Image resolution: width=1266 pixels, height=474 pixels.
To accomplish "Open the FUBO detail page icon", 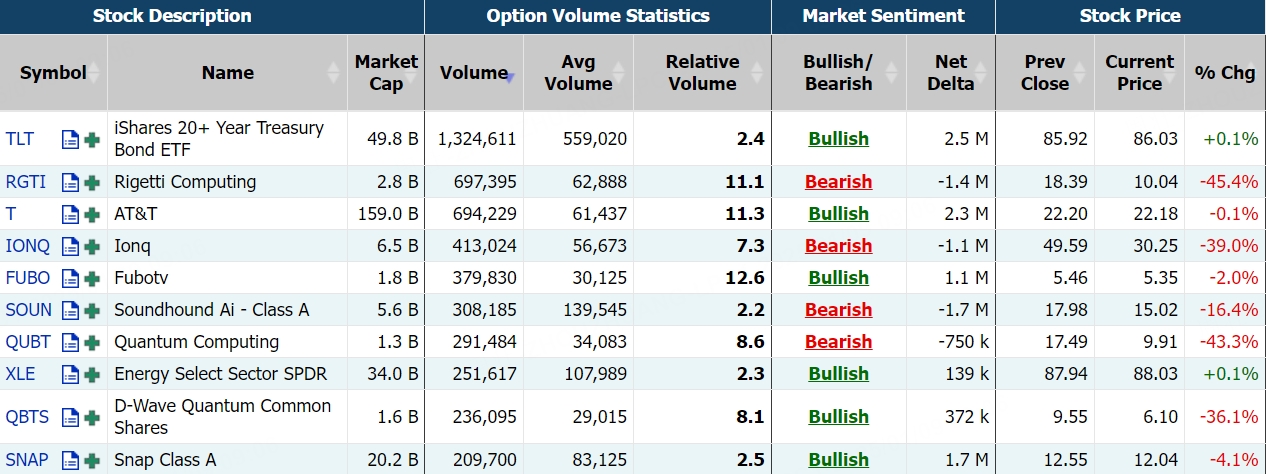I will click(x=70, y=278).
